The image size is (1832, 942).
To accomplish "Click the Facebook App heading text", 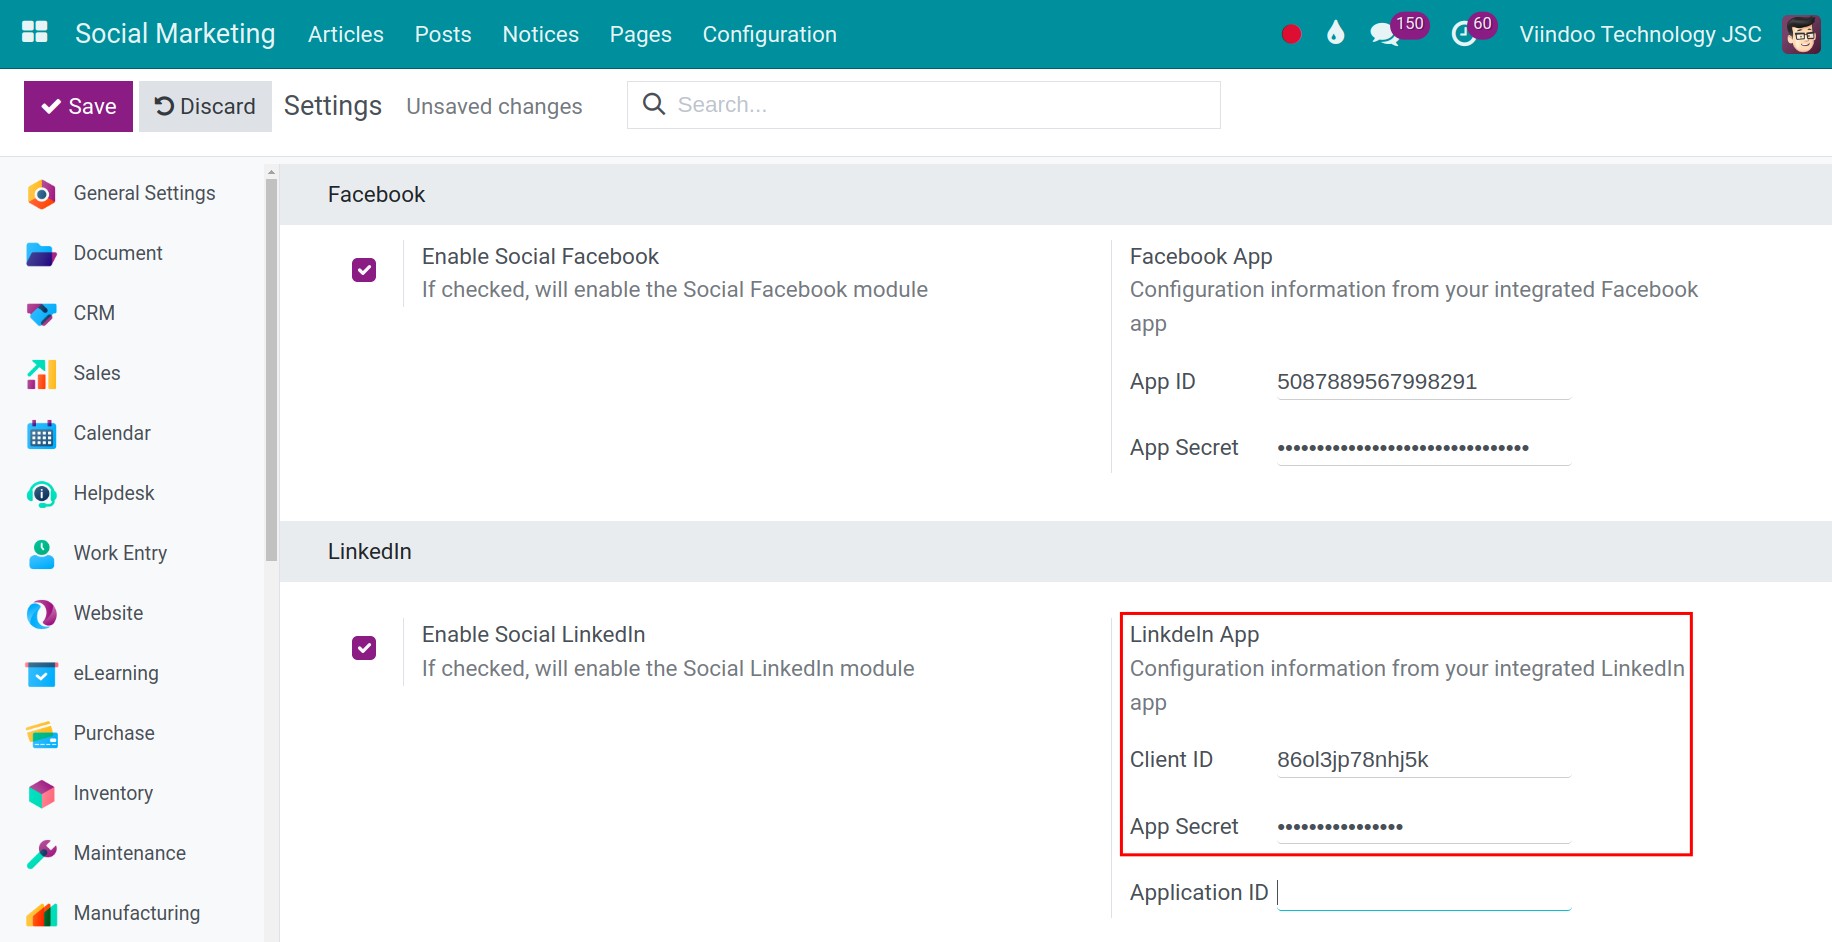I will (x=1201, y=256).
